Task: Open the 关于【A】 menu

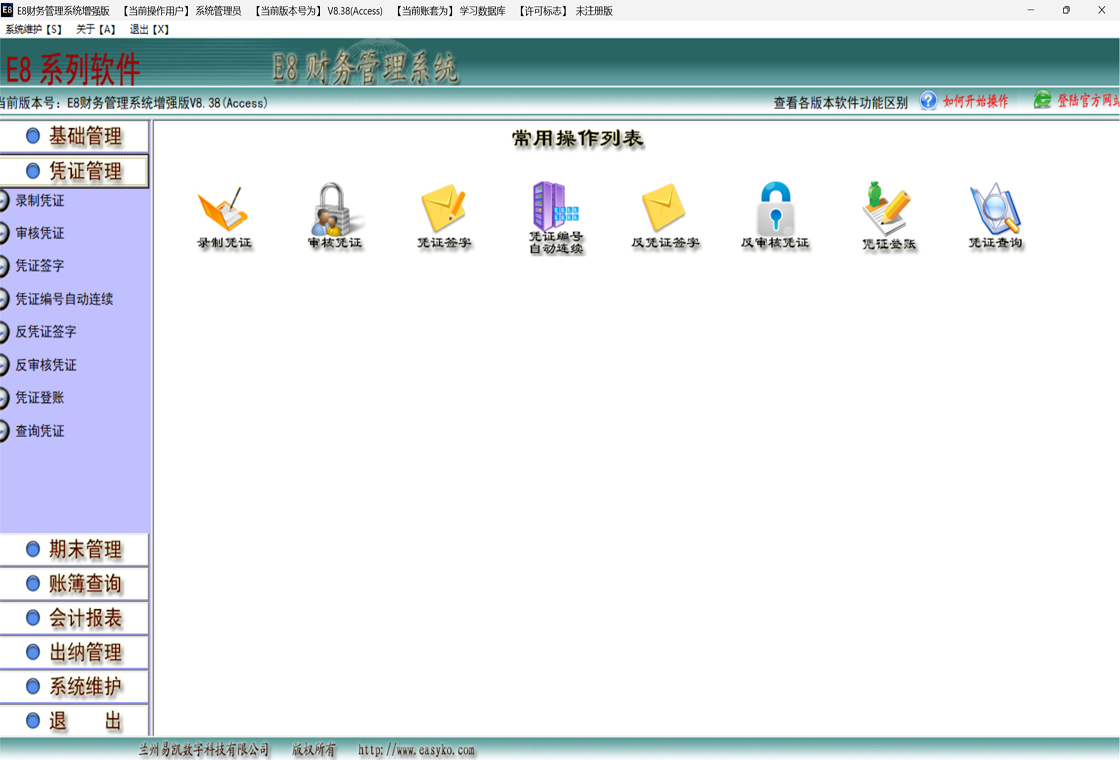Action: [96, 30]
